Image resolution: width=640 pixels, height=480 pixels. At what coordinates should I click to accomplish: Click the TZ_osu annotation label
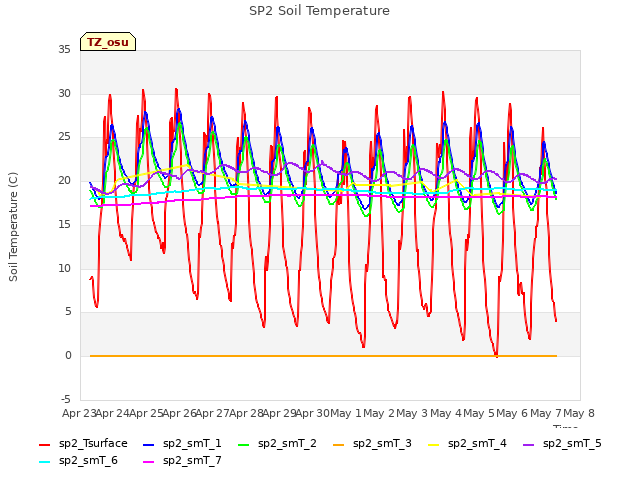pos(108,42)
